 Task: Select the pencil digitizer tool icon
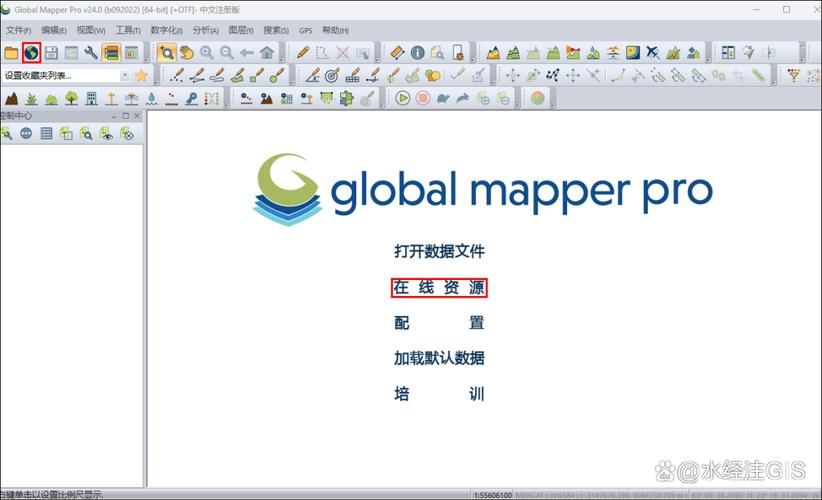coord(302,52)
